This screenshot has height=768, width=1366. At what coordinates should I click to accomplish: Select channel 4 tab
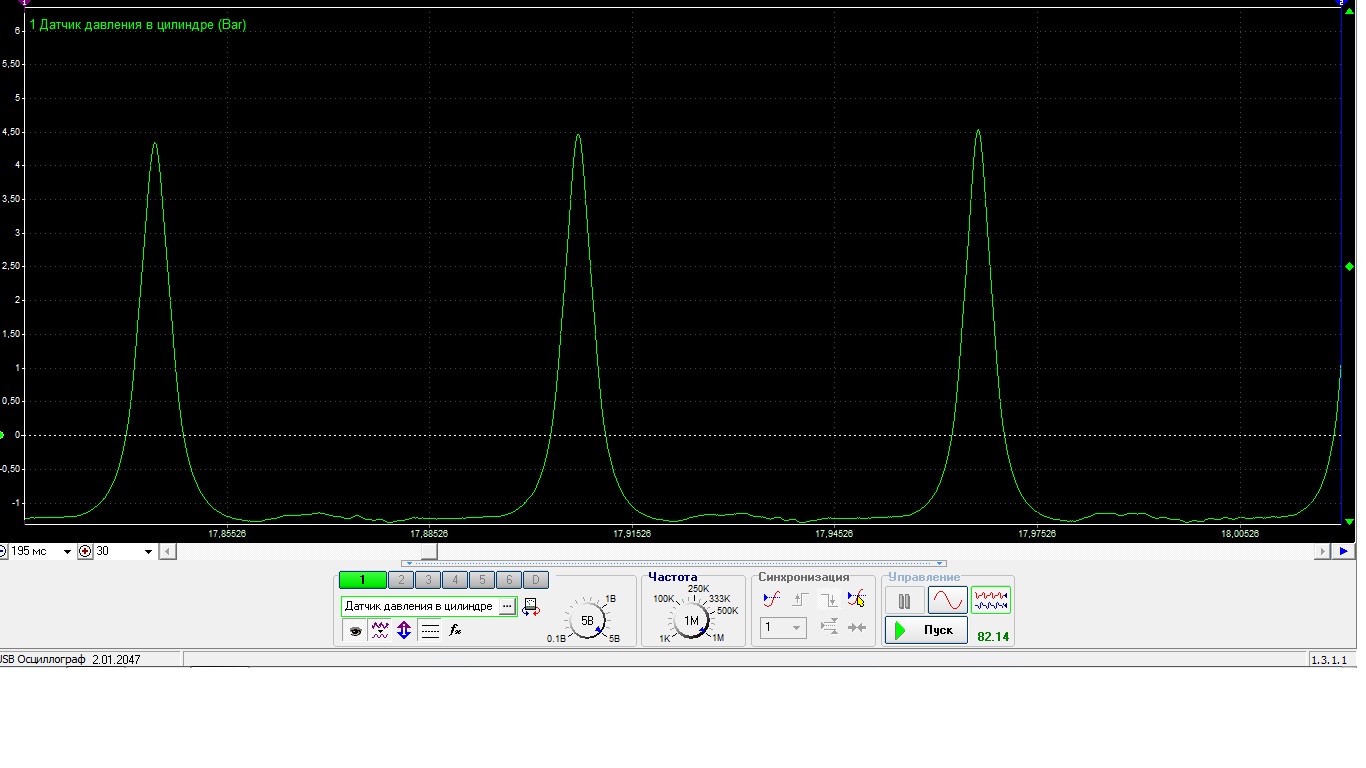tap(455, 580)
